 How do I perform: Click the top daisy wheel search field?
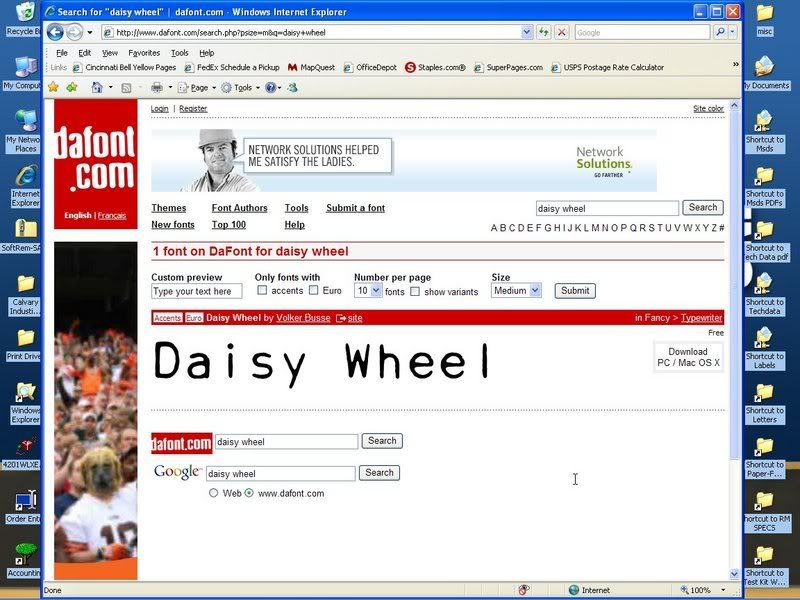(x=607, y=208)
